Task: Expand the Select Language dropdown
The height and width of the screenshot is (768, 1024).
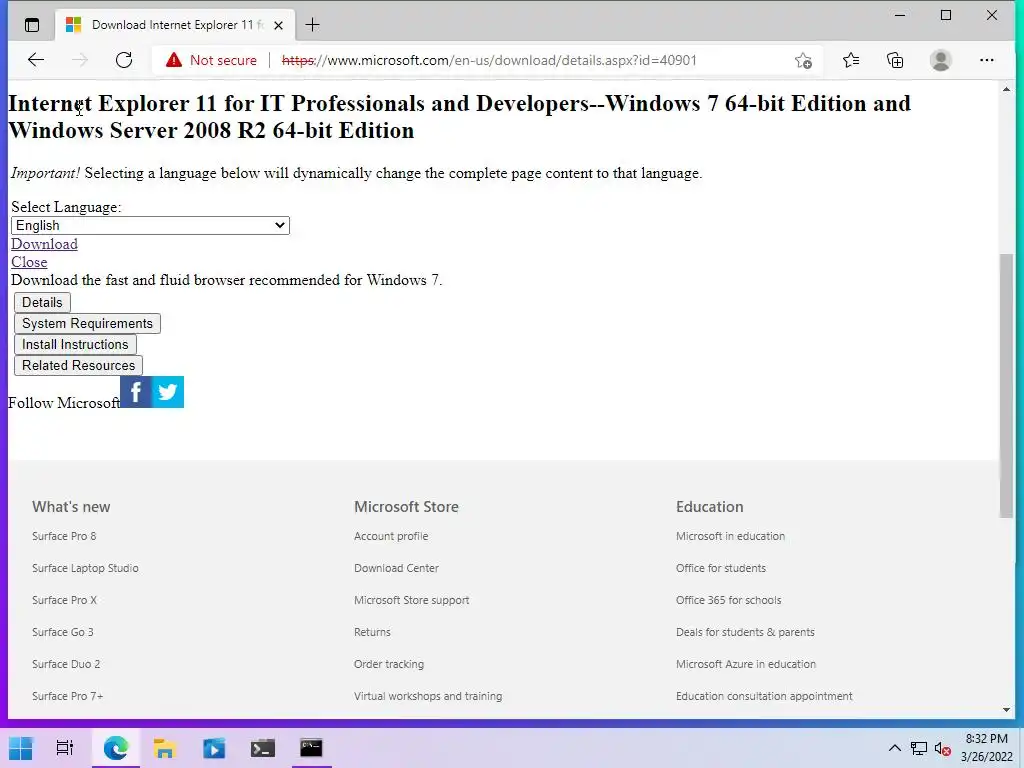Action: (150, 225)
